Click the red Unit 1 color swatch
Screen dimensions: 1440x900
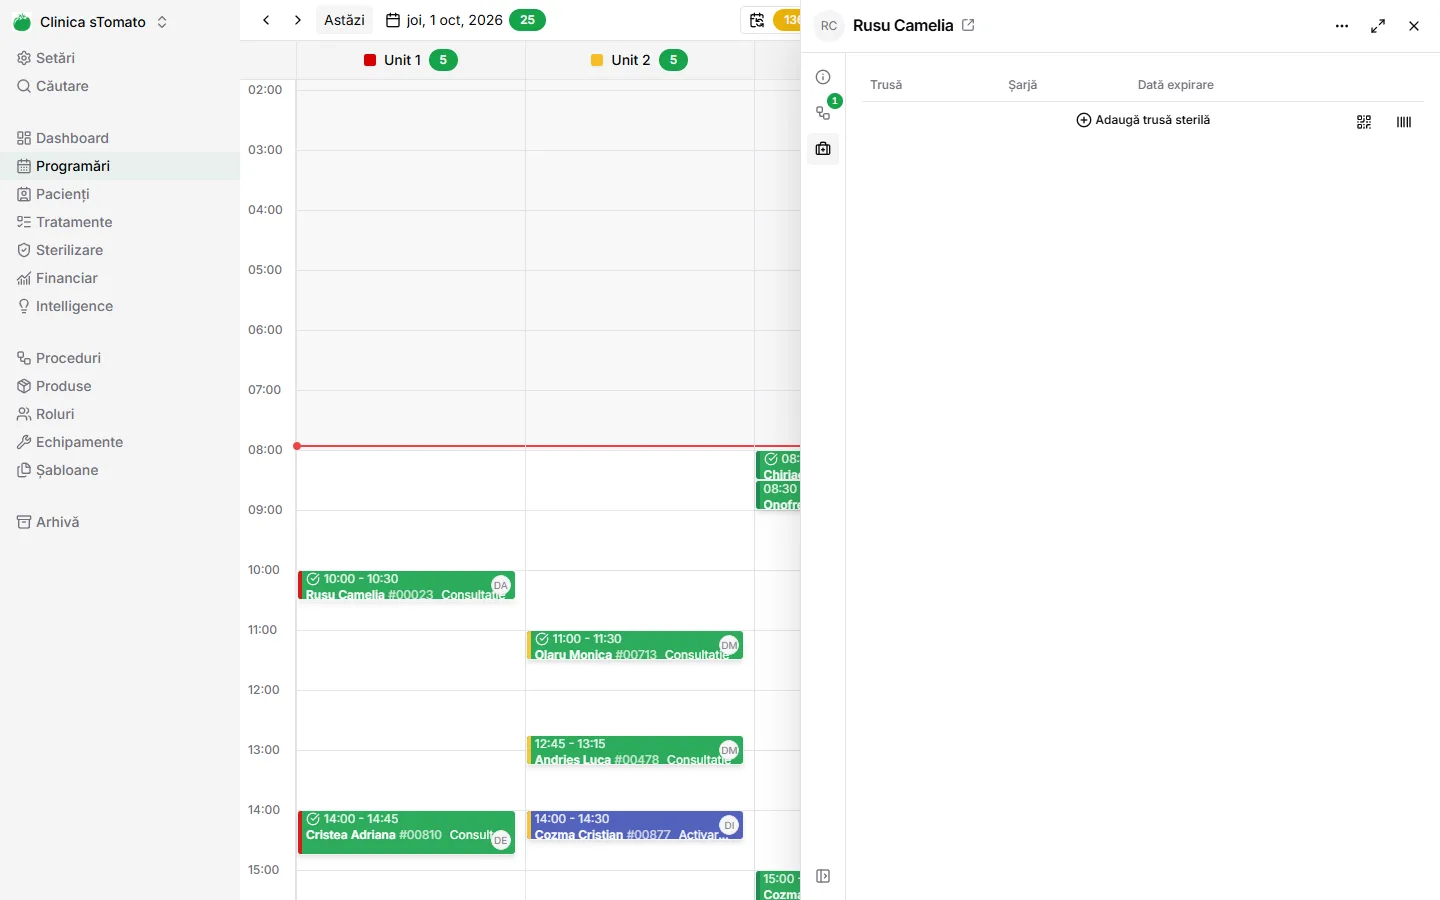click(x=370, y=60)
